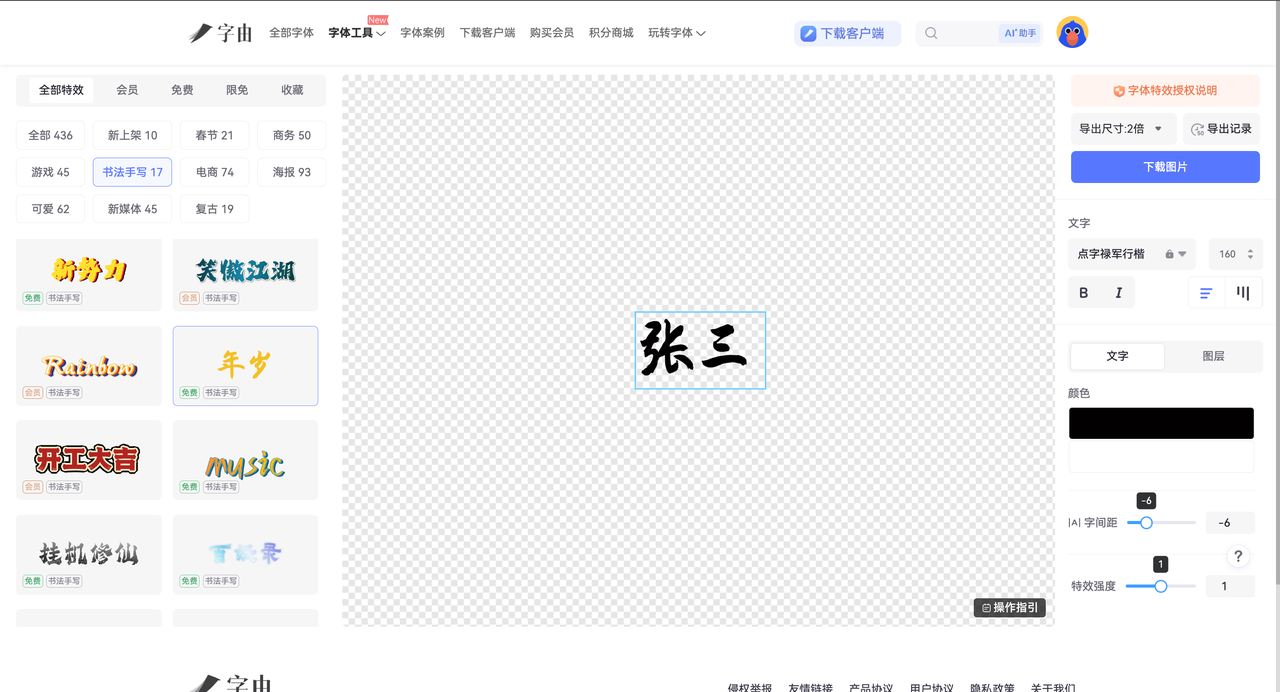Open the AI 助手 assistant

(x=1020, y=33)
